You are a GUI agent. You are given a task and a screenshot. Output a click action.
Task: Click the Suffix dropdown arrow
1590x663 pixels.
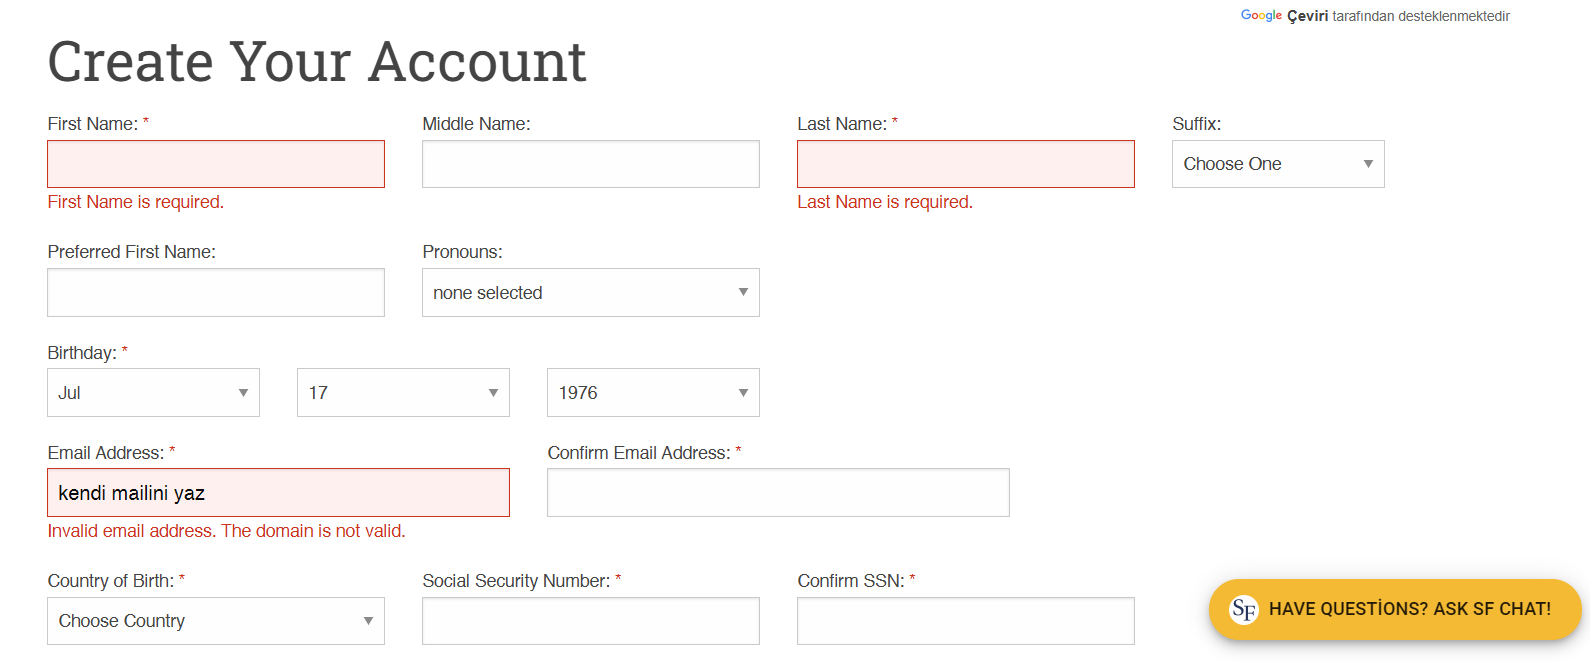pos(1368,164)
